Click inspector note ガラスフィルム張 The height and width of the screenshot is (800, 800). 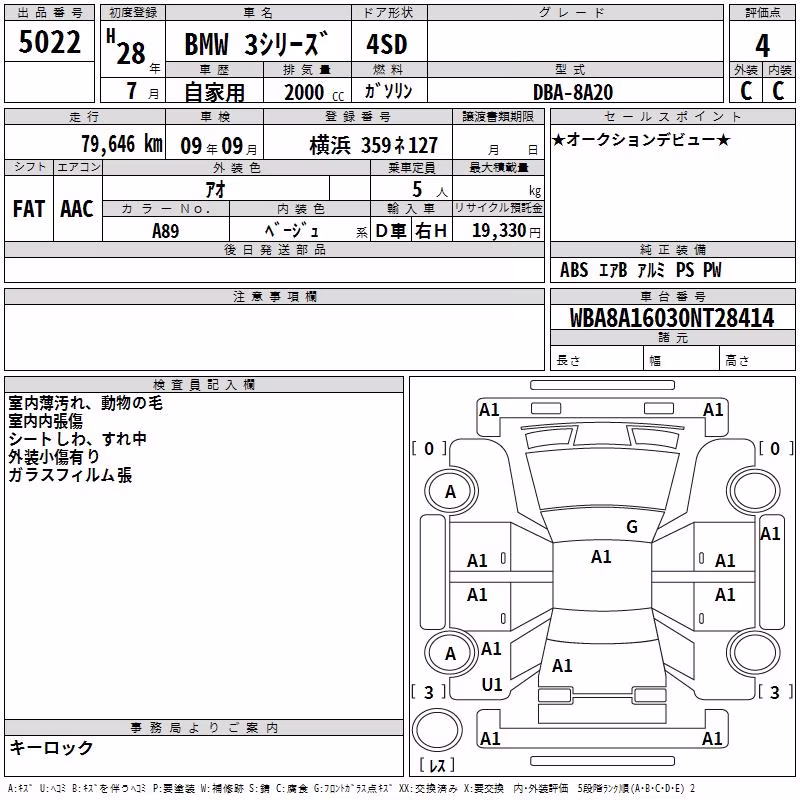[x=70, y=475]
